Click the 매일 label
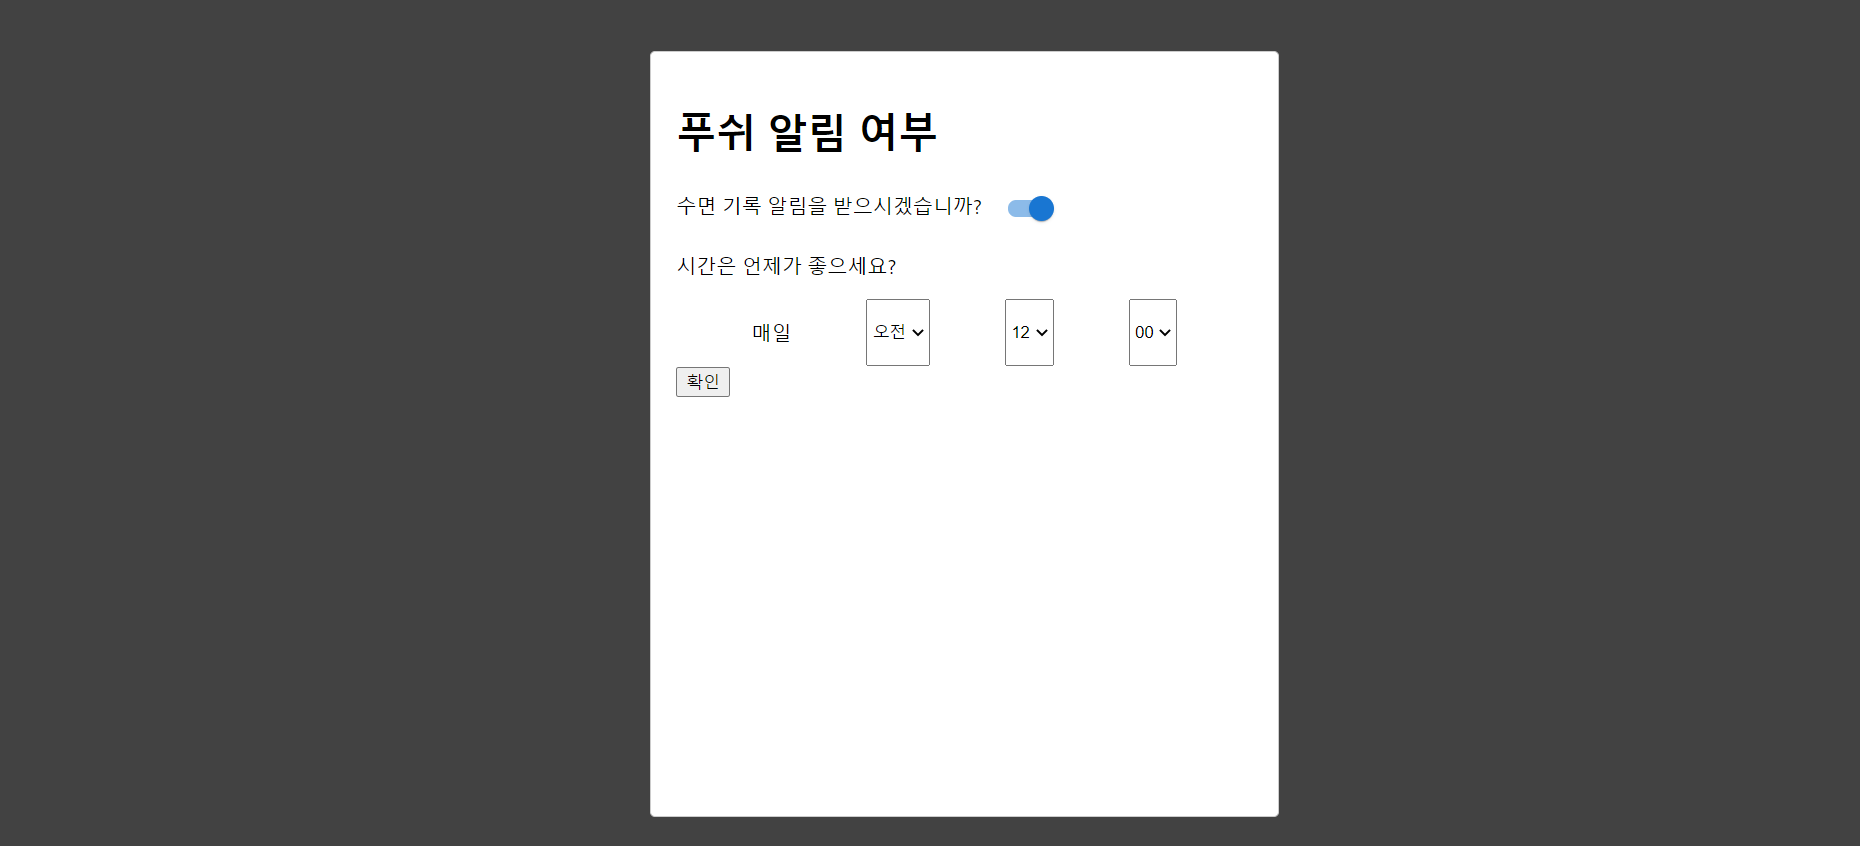Image resolution: width=1860 pixels, height=846 pixels. (x=772, y=332)
